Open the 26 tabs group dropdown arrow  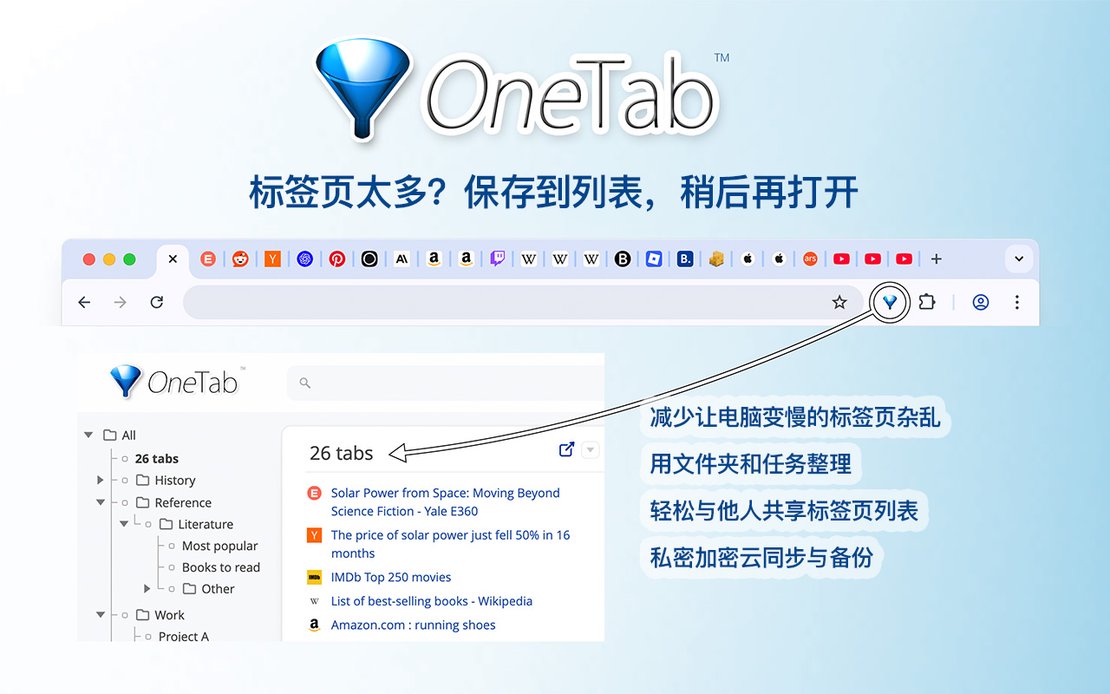(x=590, y=450)
